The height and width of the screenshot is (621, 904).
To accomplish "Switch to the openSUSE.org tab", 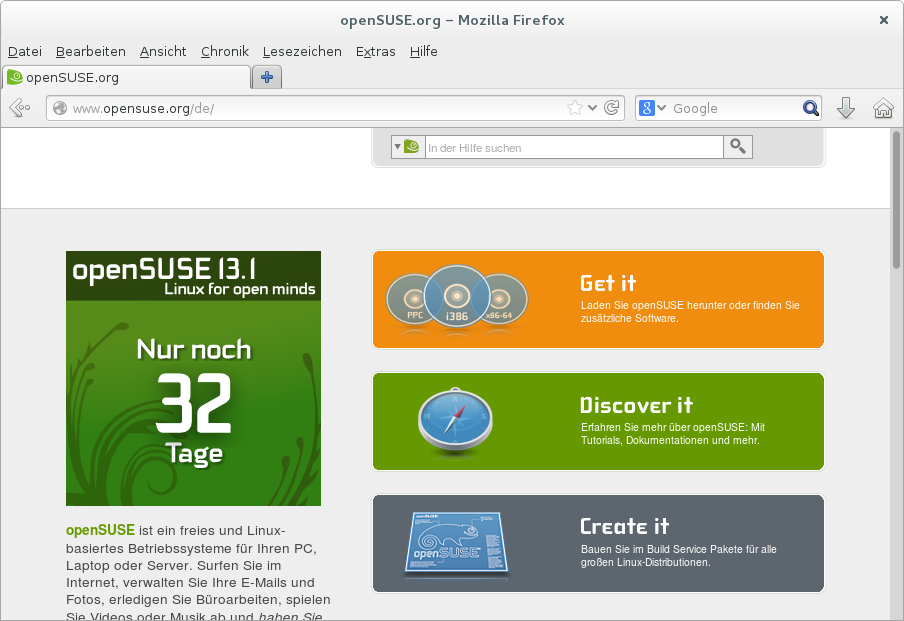I will 126,77.
